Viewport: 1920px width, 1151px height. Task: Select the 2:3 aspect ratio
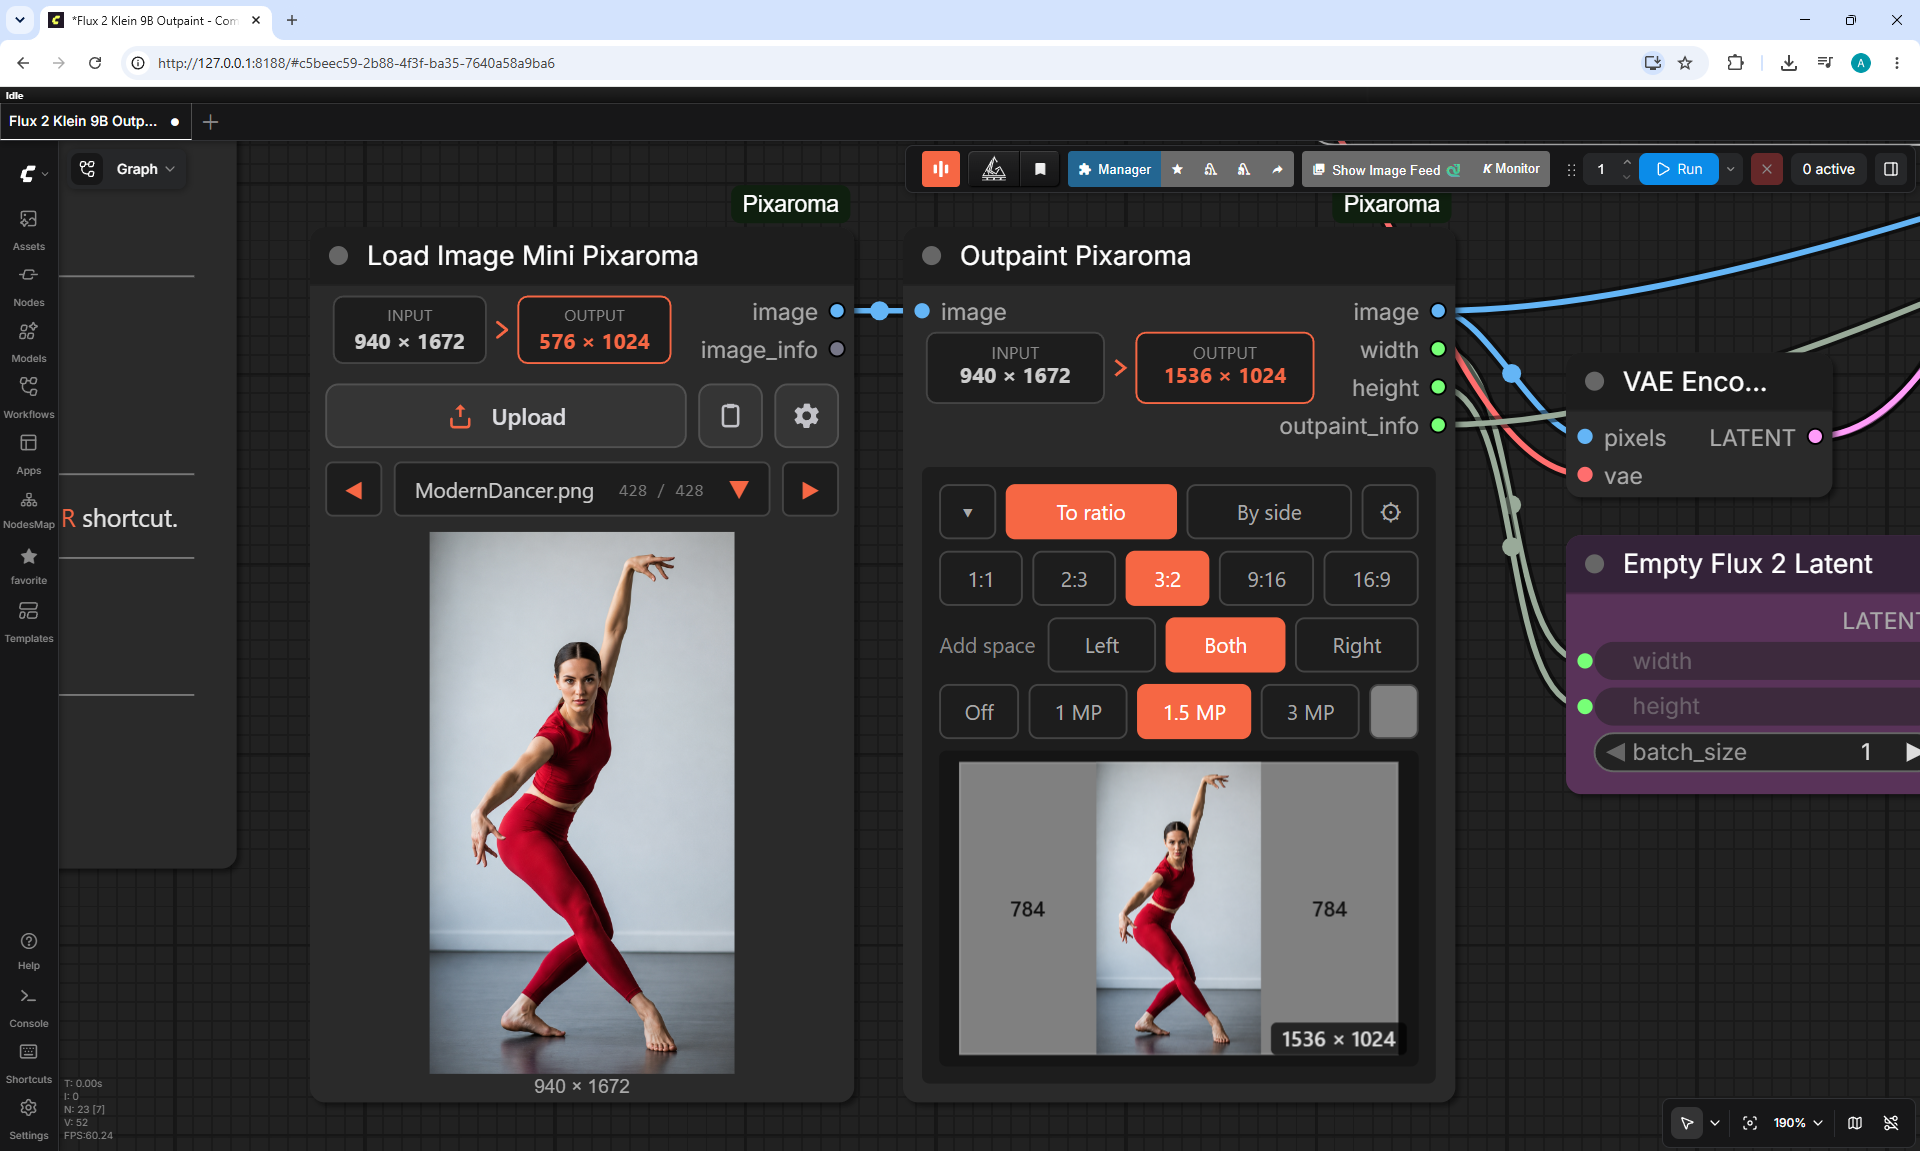coord(1074,579)
